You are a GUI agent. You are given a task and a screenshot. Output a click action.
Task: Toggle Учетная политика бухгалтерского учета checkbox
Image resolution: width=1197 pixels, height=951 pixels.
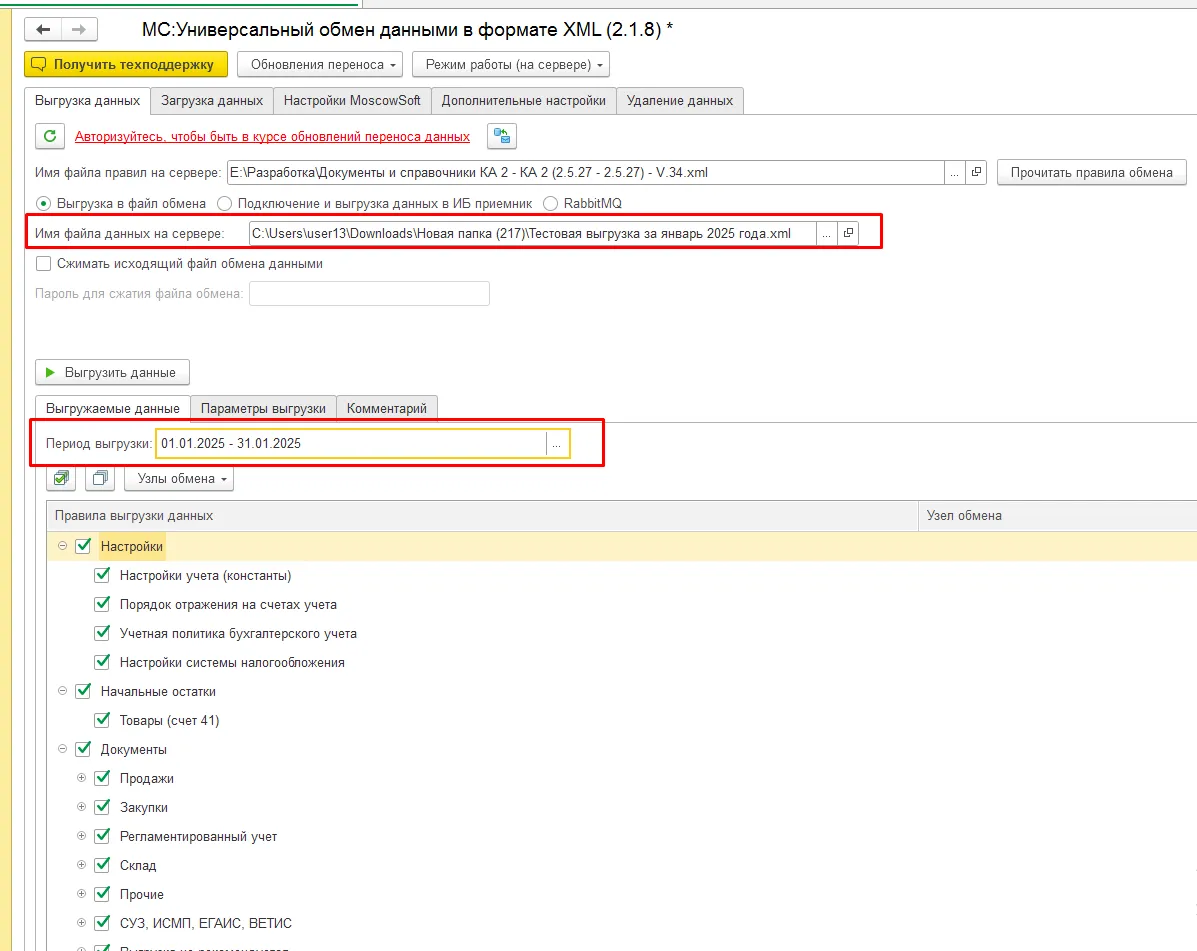[102, 633]
